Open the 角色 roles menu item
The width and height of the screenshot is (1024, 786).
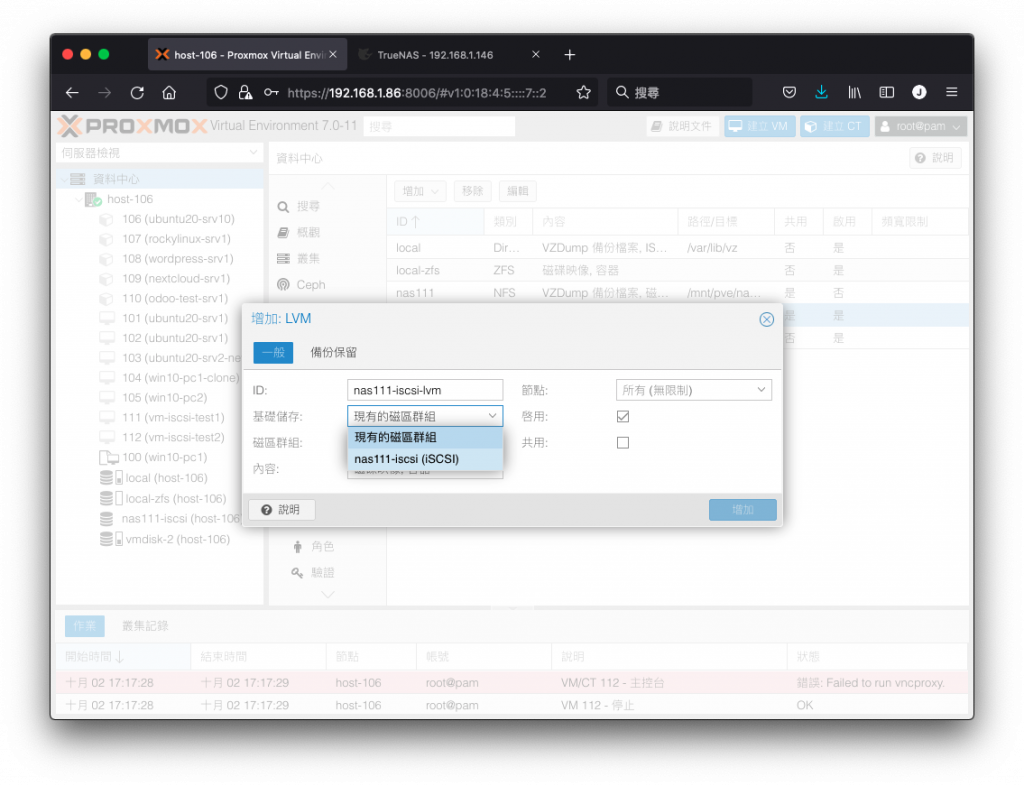[322, 546]
